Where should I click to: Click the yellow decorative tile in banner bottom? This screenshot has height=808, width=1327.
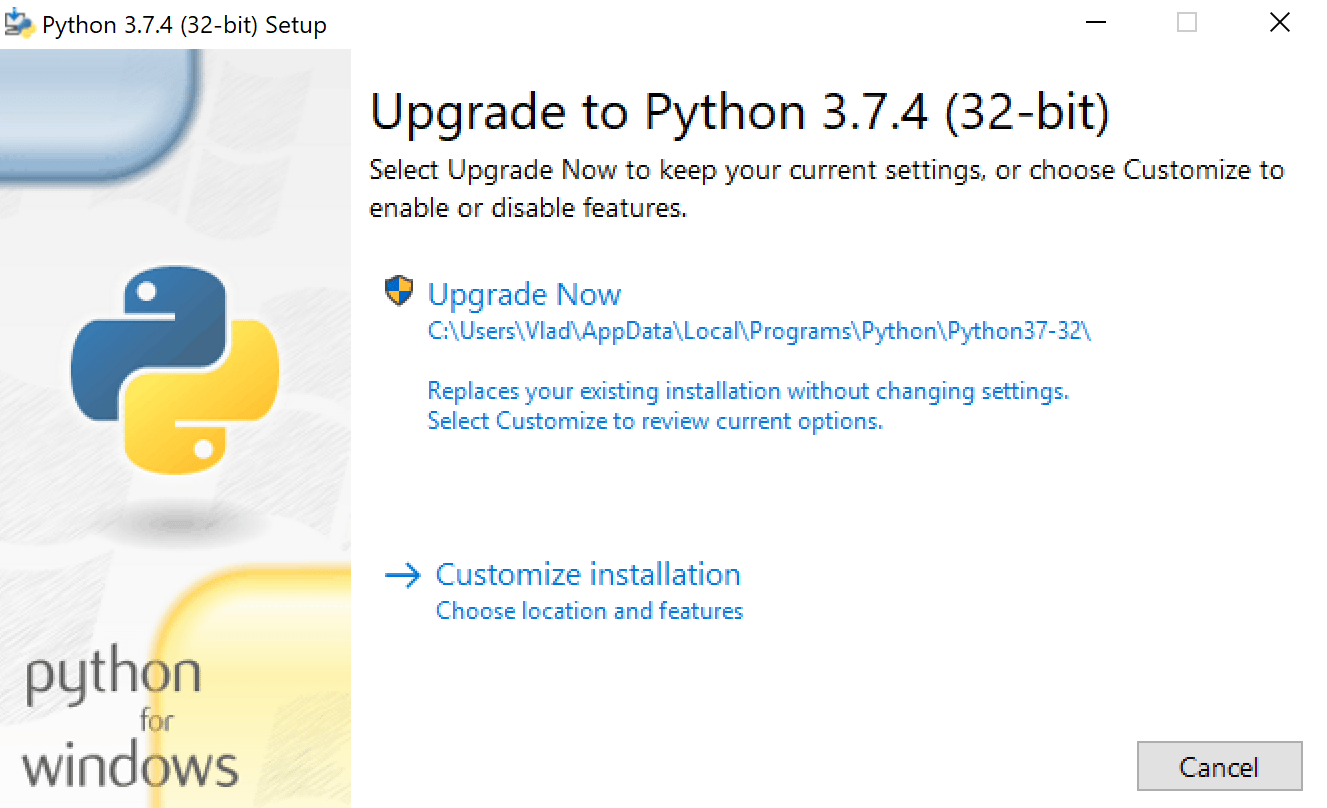[254, 688]
